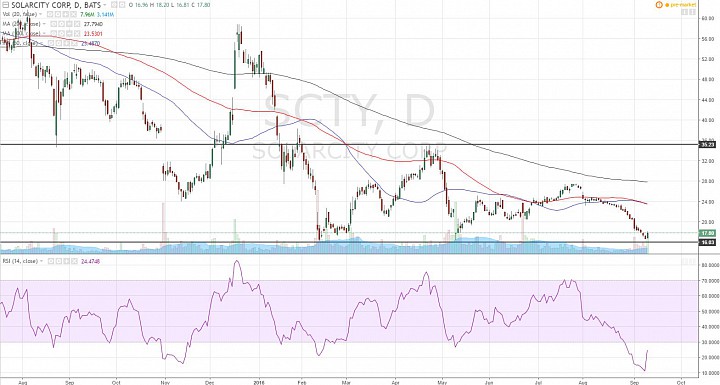Open the format icon beside the BATS title
This screenshot has height=385, width=720.
pos(122,5)
